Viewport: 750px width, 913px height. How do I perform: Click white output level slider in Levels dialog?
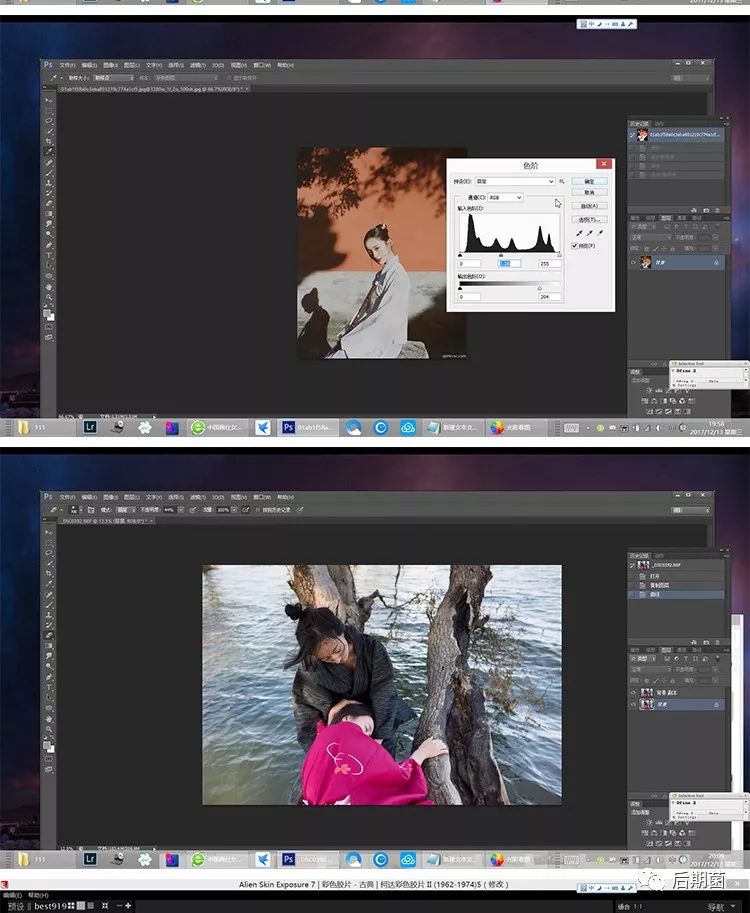[x=540, y=288]
